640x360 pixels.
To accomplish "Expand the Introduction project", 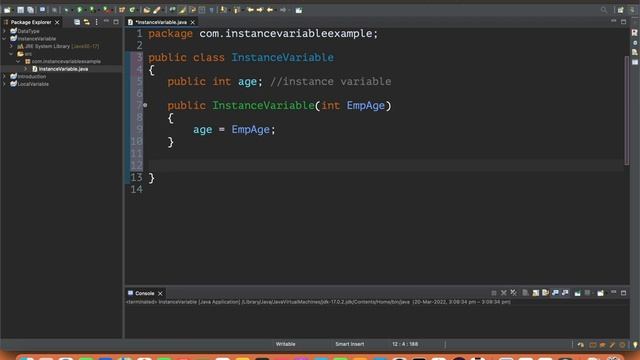I will pos(4,76).
